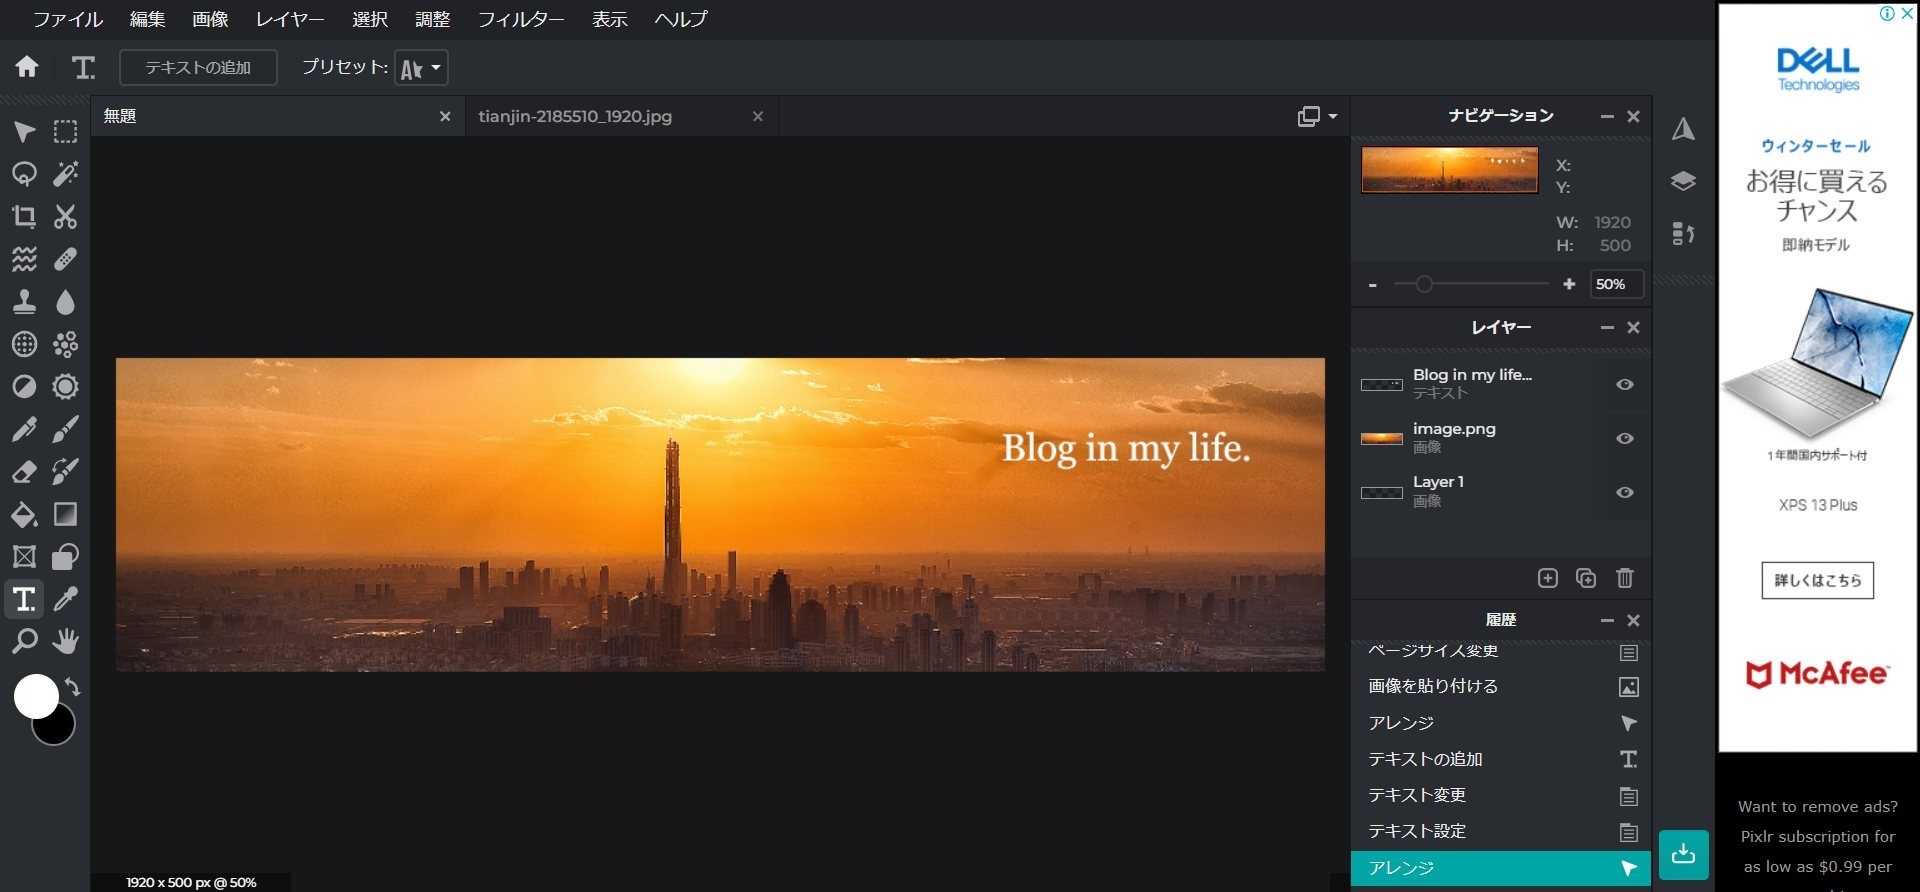Open the preset text style dropdown
The image size is (1920, 892).
point(421,68)
